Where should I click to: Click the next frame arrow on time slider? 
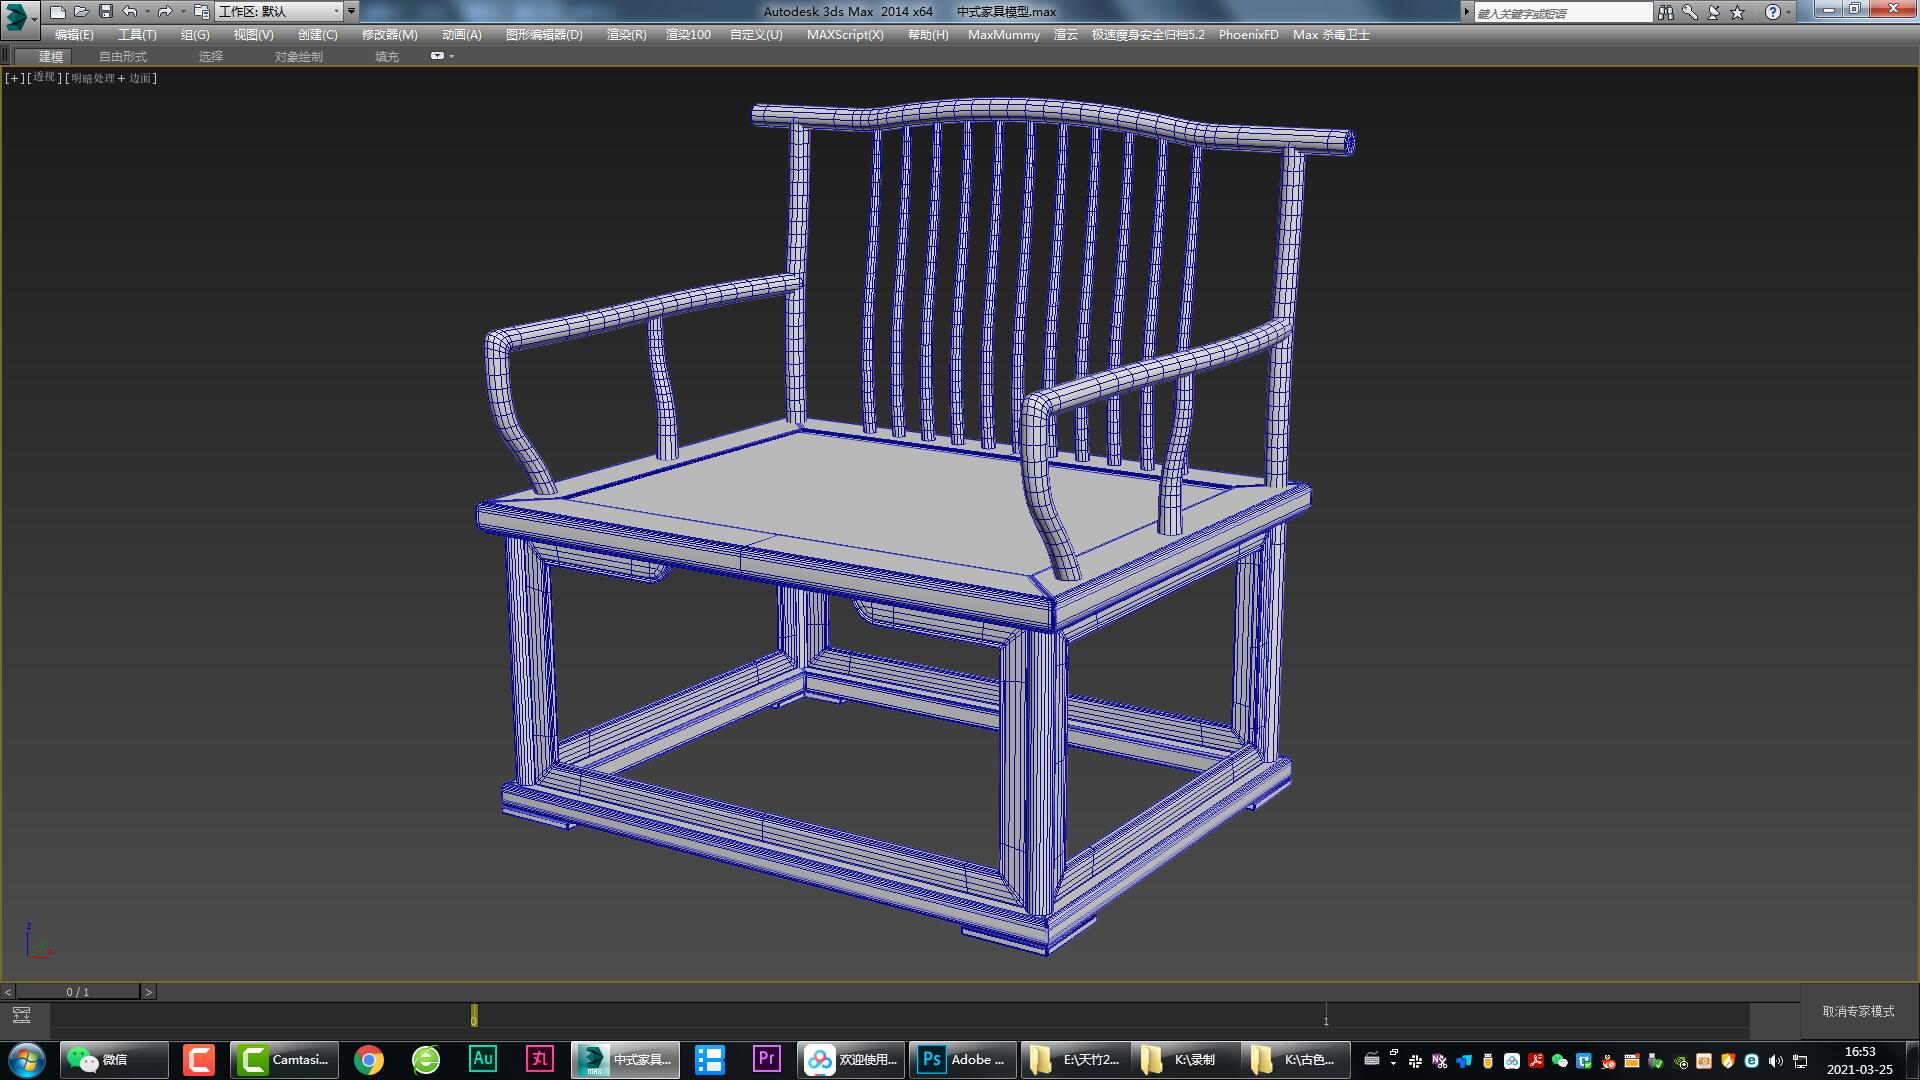click(x=149, y=992)
